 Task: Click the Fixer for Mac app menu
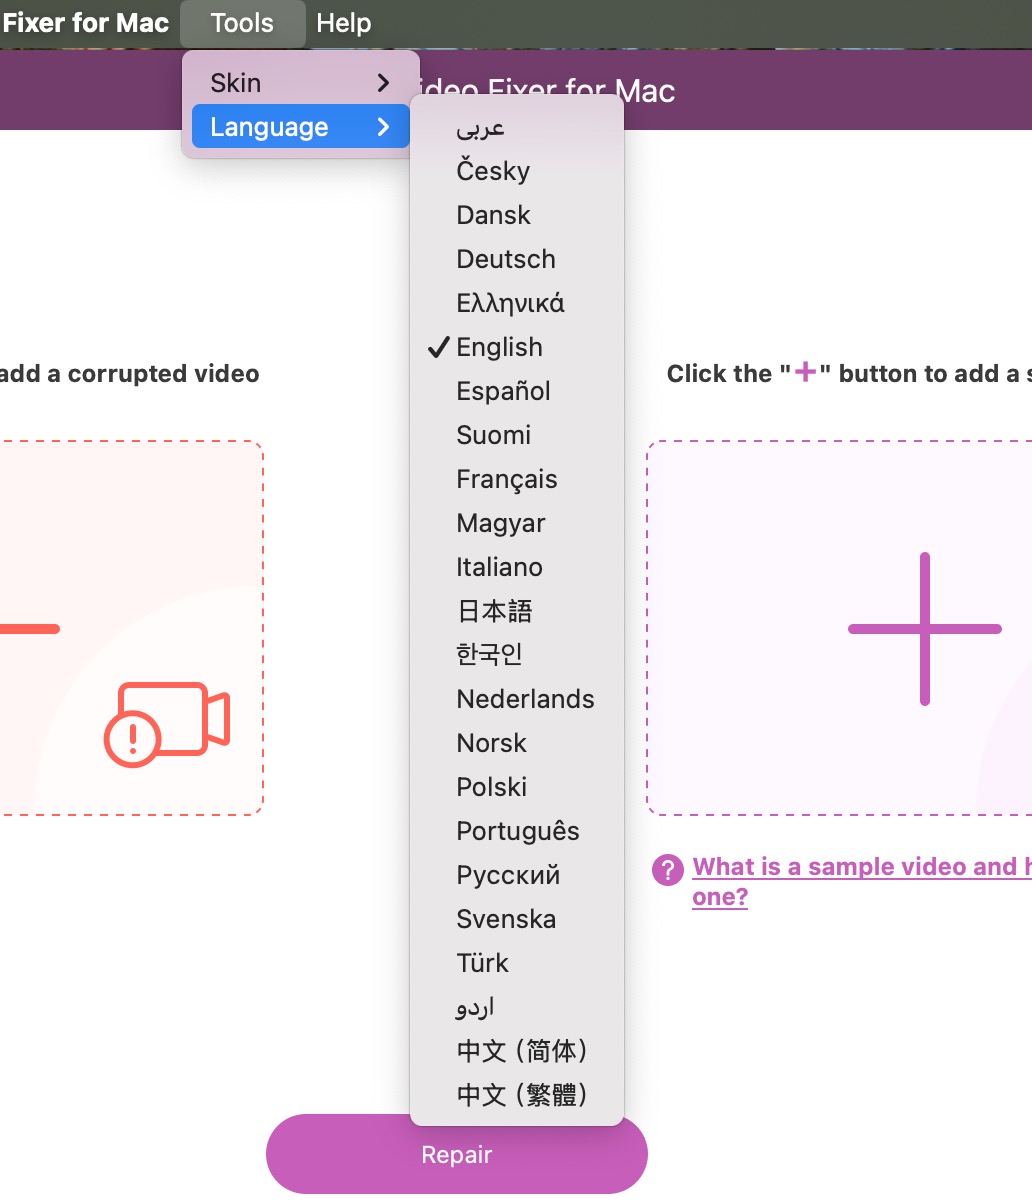85,23
